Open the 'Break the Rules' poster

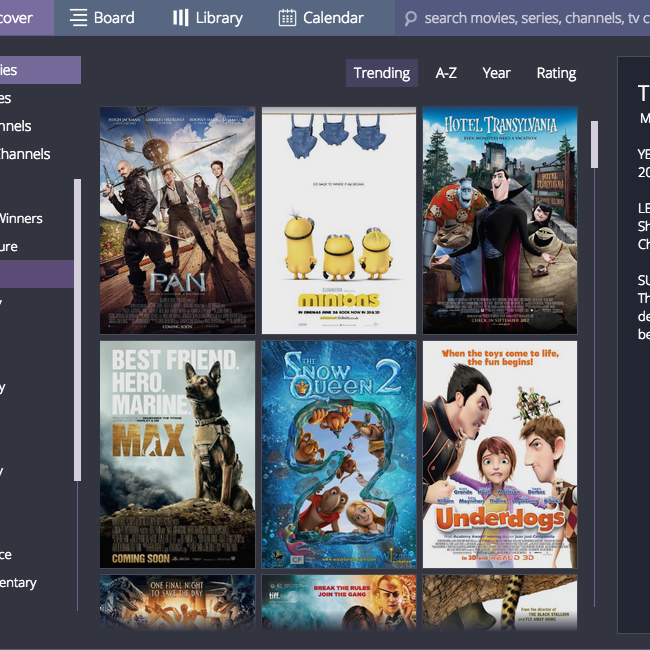pos(339,602)
